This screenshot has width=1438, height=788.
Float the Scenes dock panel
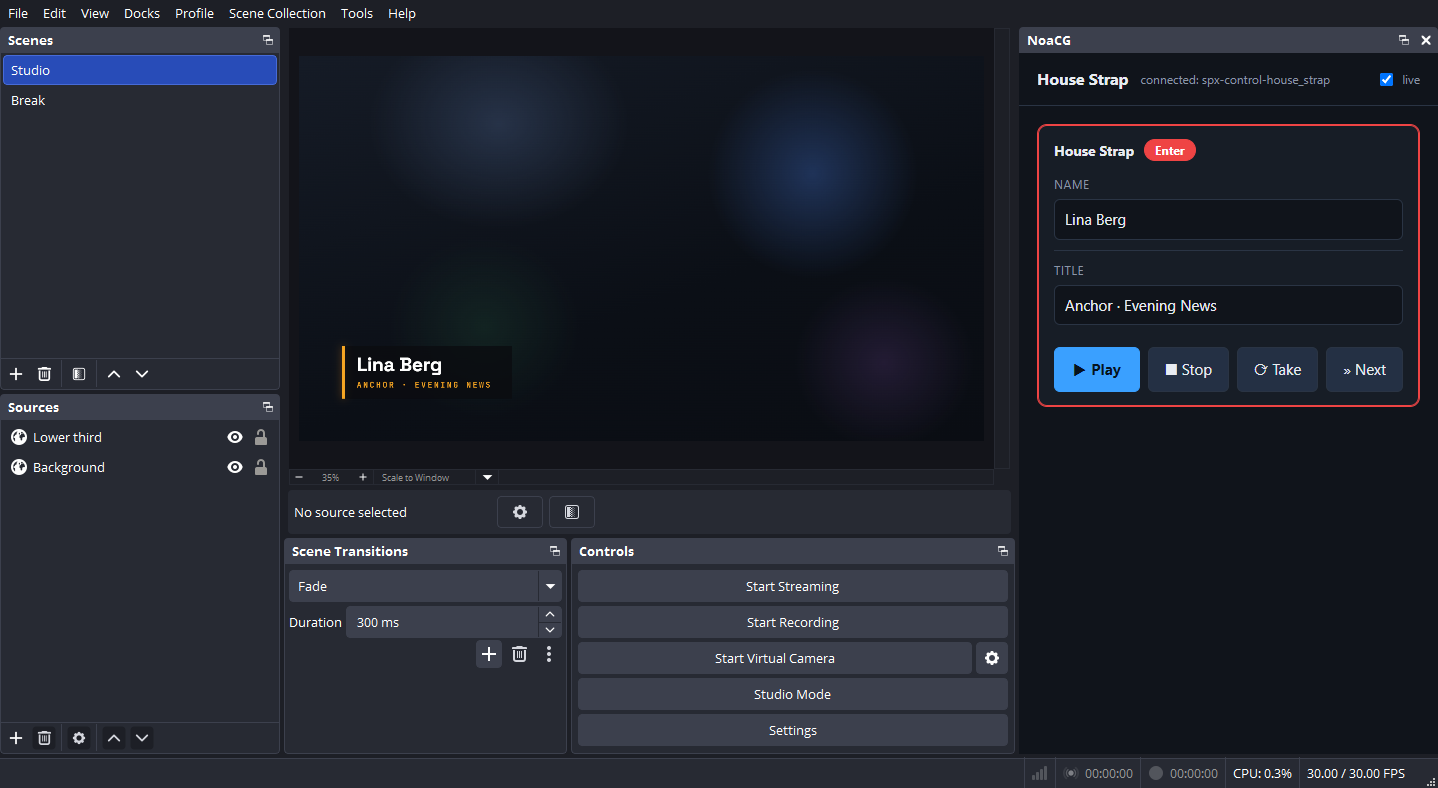[x=268, y=40]
